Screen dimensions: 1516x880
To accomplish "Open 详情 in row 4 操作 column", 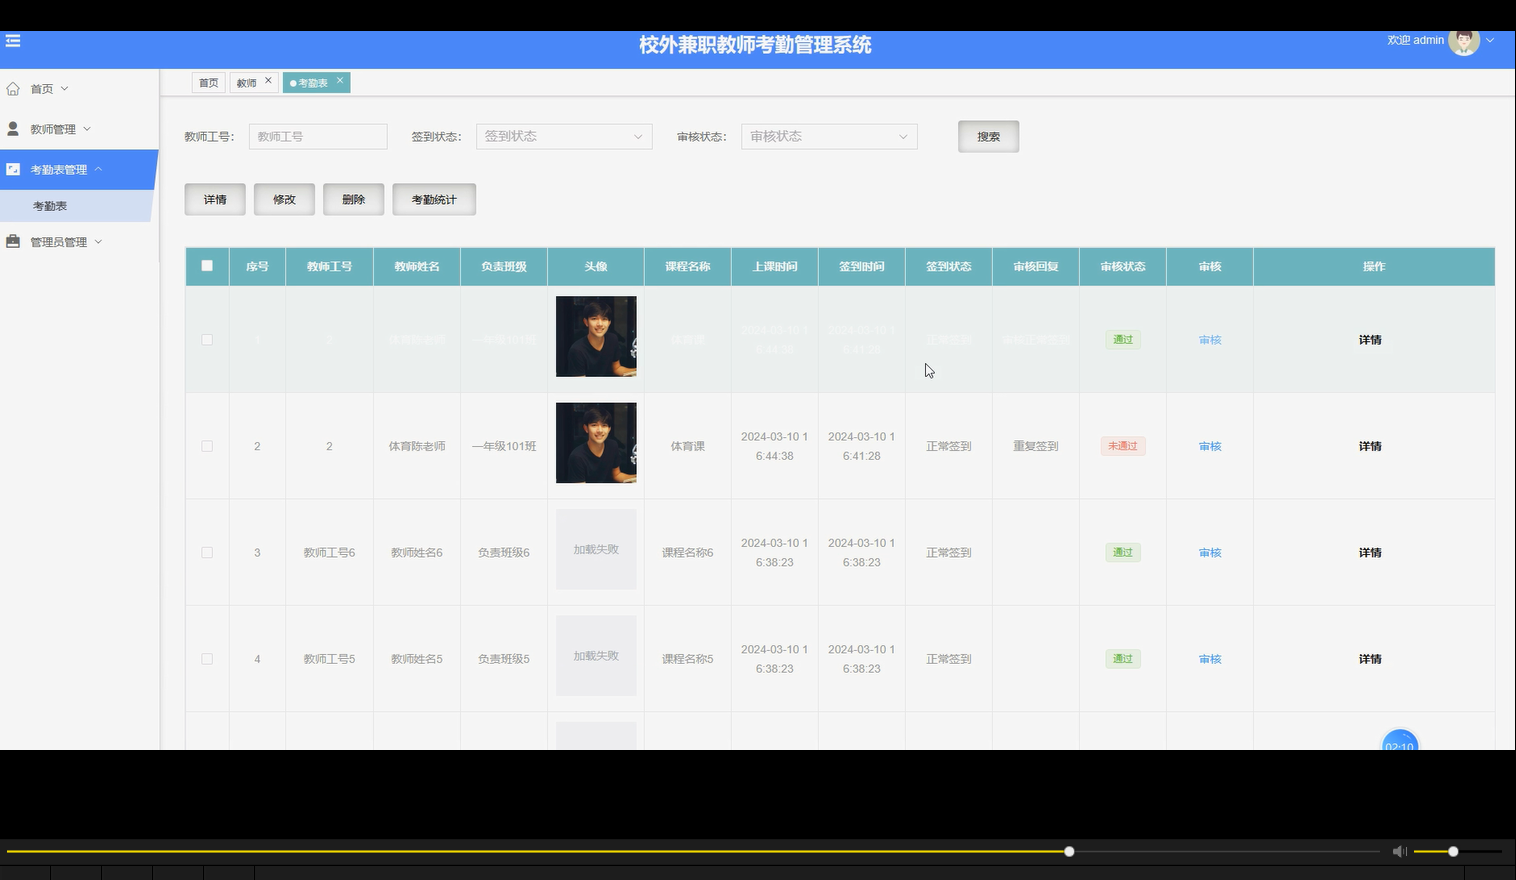I will pyautogui.click(x=1370, y=659).
